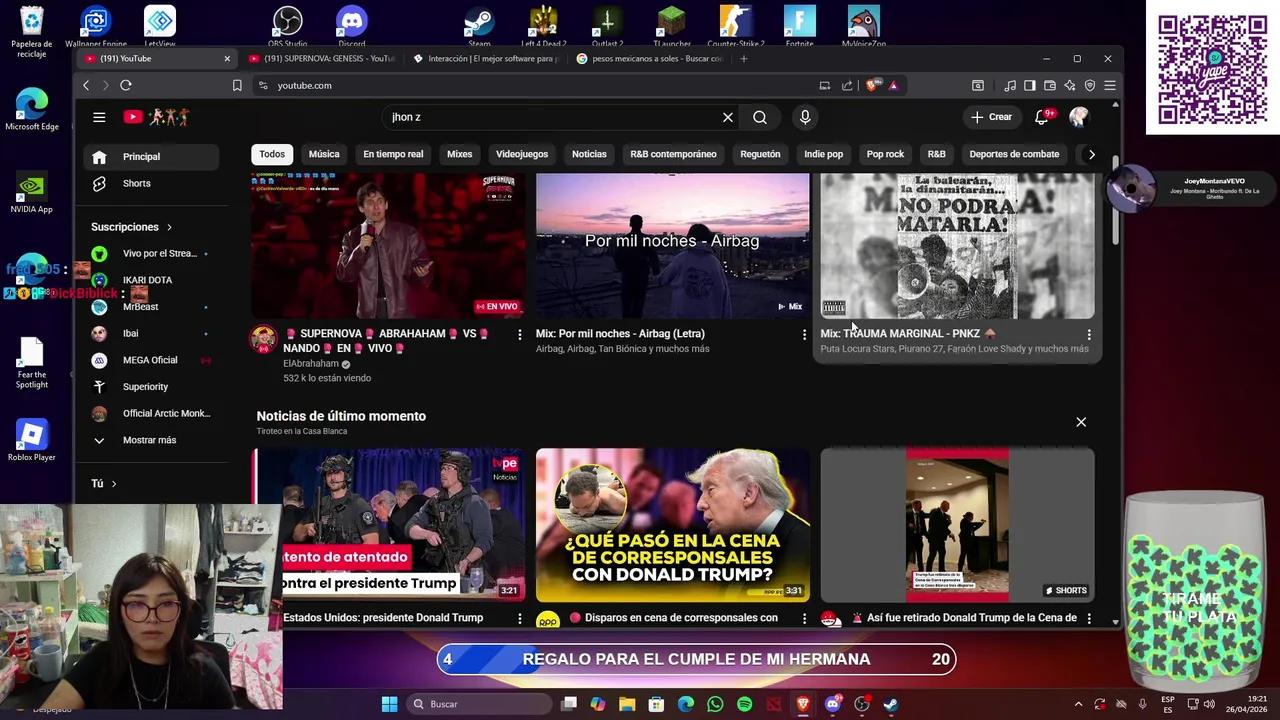This screenshot has height=720, width=1280.
Task: Open browser playlist music note icon
Action: click(1010, 85)
